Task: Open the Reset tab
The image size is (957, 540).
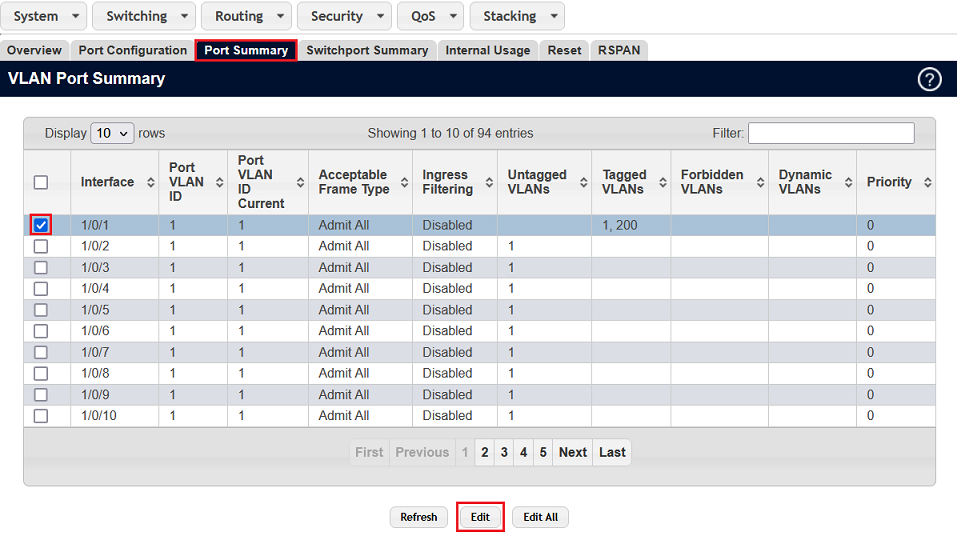Action: tap(565, 50)
